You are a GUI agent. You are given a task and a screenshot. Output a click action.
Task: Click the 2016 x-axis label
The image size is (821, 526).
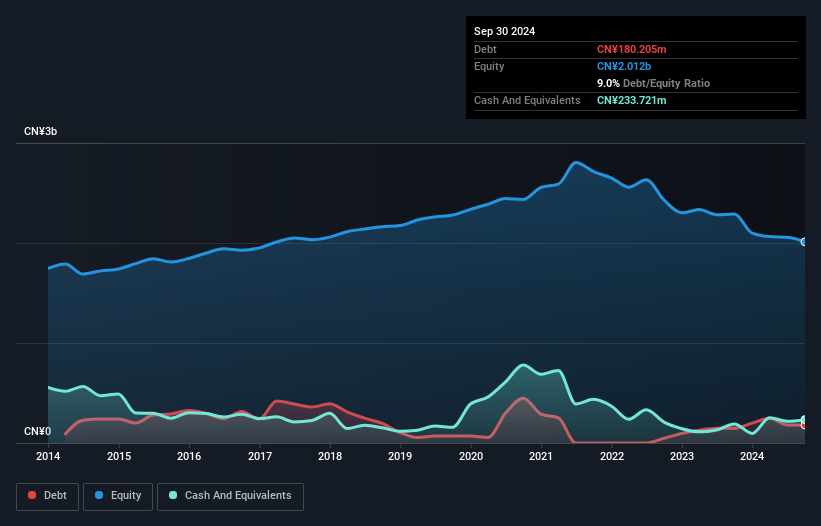coord(189,456)
